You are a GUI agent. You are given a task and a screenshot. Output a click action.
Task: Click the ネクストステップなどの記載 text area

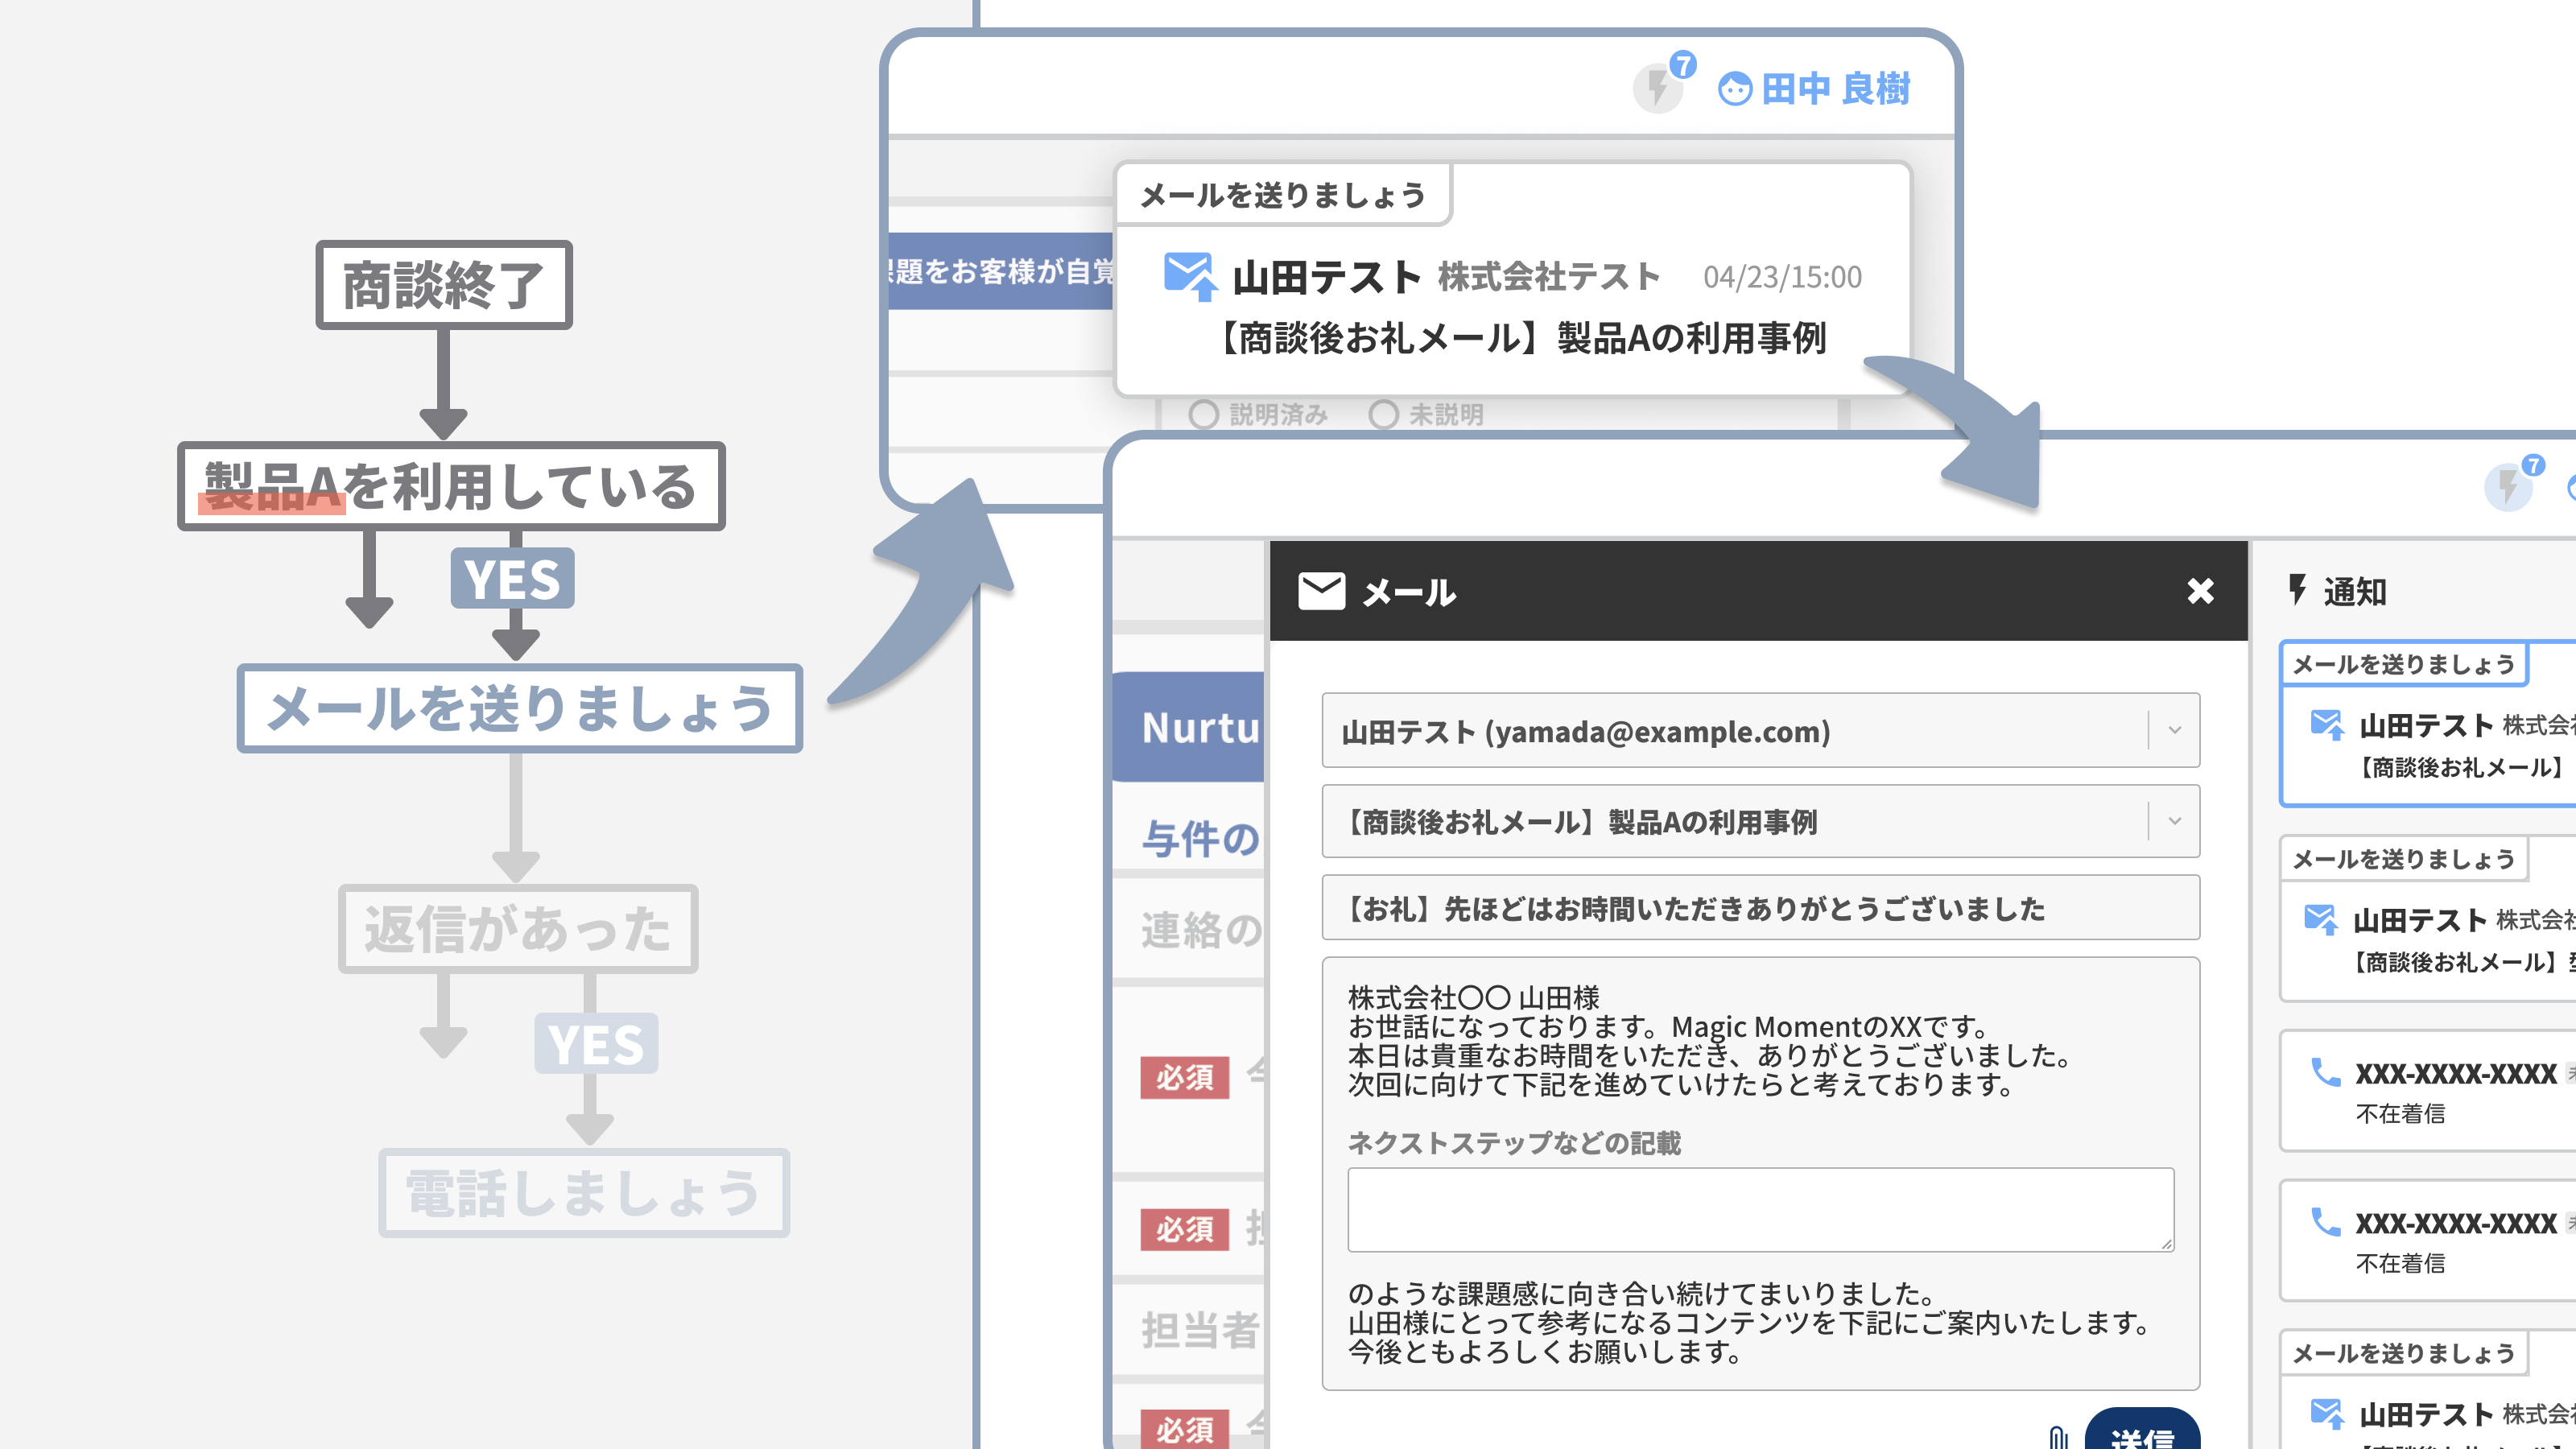pyautogui.click(x=1760, y=1210)
